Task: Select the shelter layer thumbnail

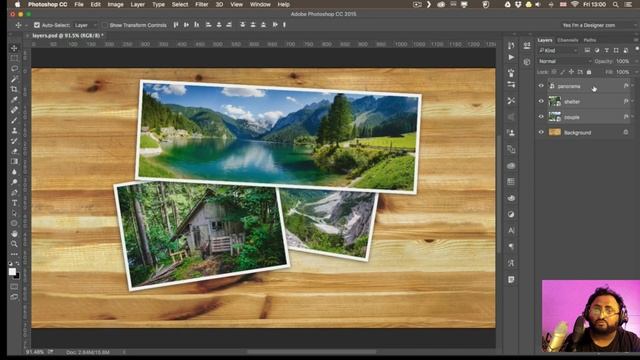Action: (554, 101)
